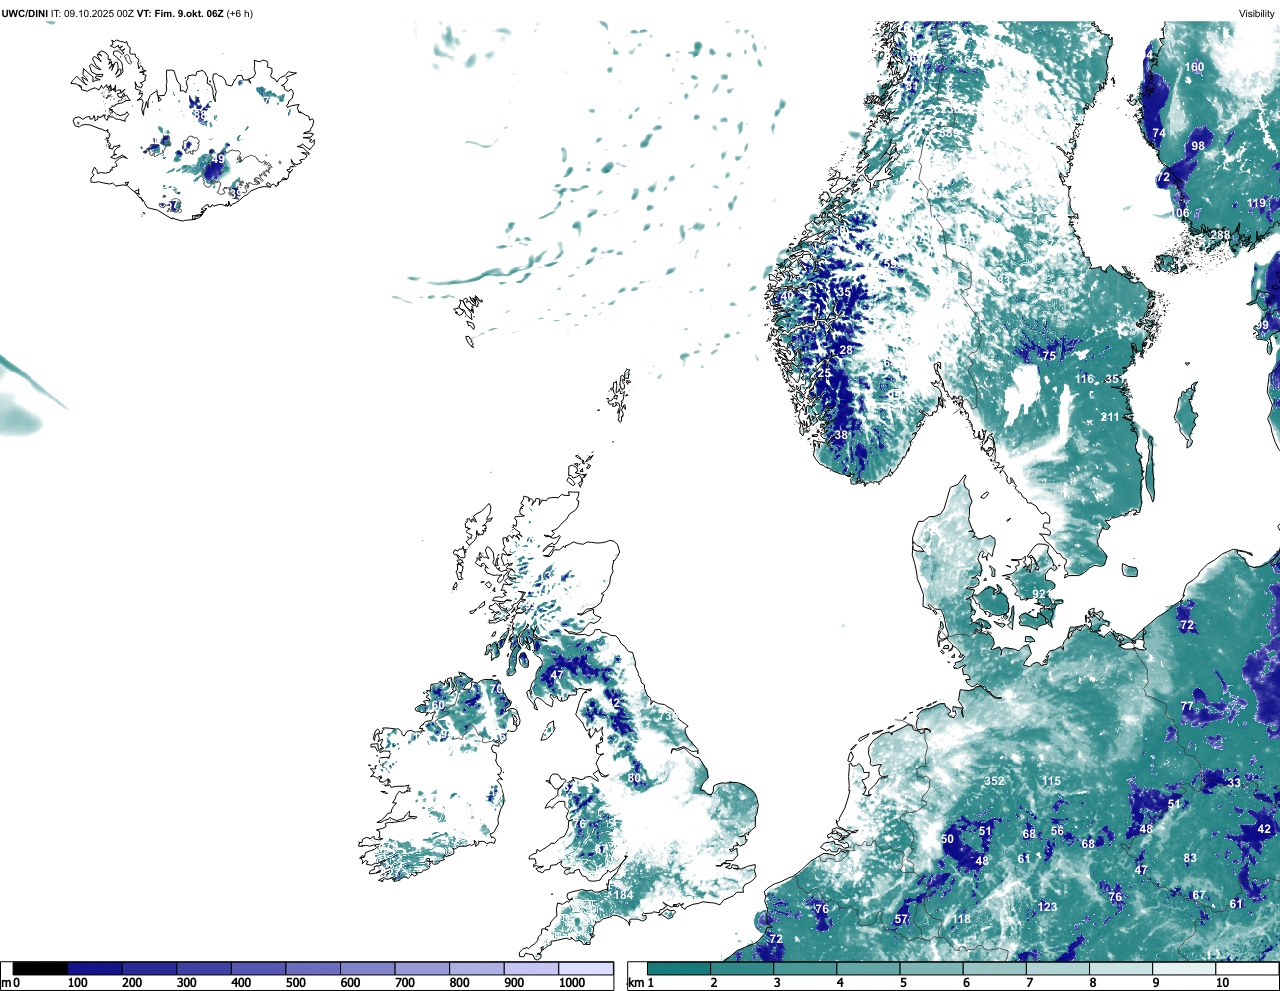The image size is (1280, 991).
Task: Select the near-white 9–10 km legend swatch
Action: (1183, 968)
